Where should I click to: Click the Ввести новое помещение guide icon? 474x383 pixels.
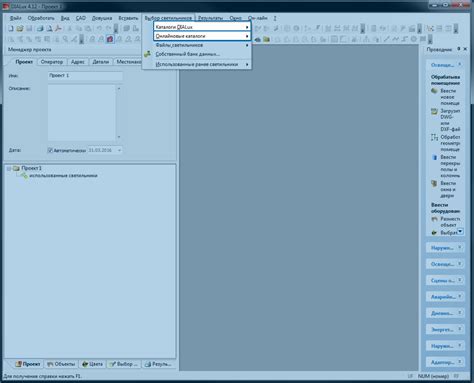434,91
